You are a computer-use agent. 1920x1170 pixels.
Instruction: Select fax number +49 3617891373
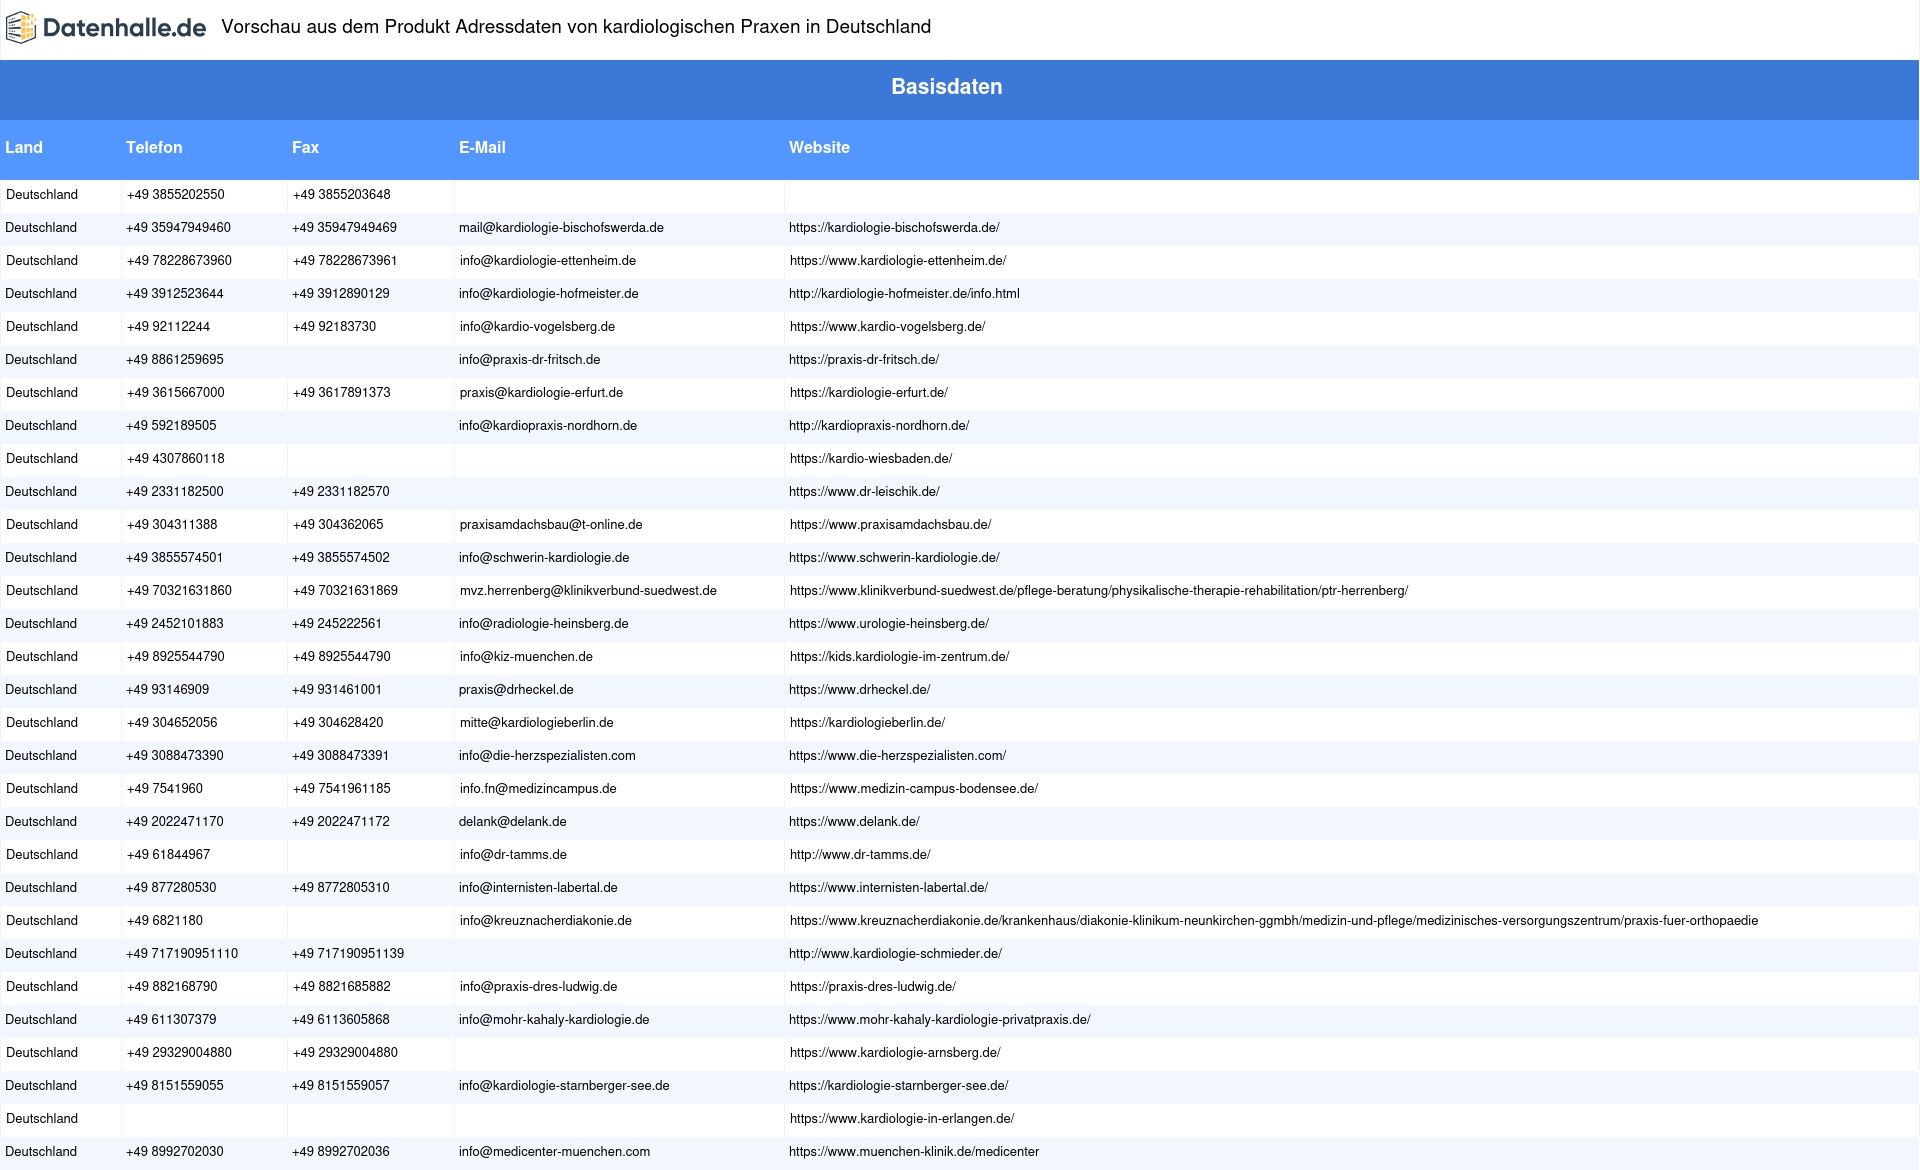pos(342,393)
